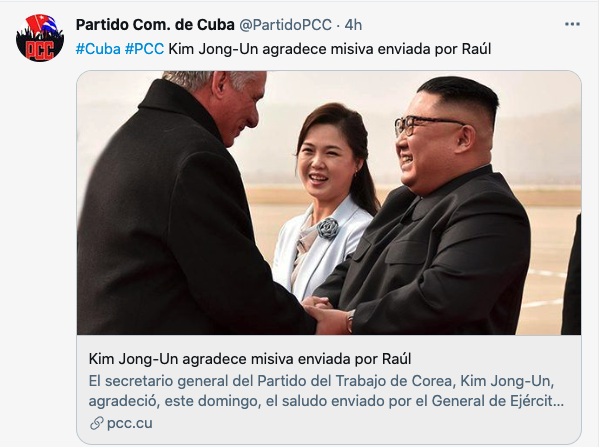The width and height of the screenshot is (599, 447).
Task: Click the gray rose brooch on the jacket
Action: [328, 228]
